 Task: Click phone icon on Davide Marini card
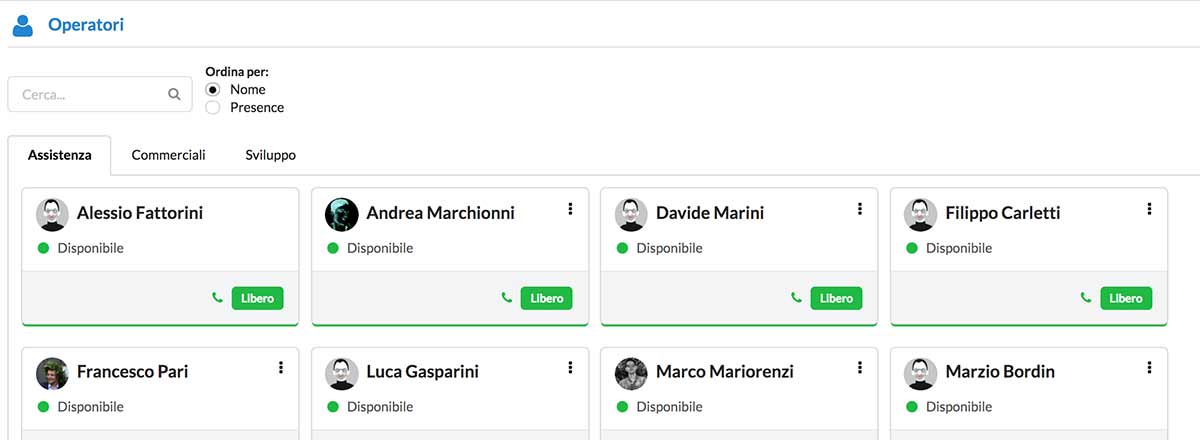pyautogui.click(x=796, y=298)
